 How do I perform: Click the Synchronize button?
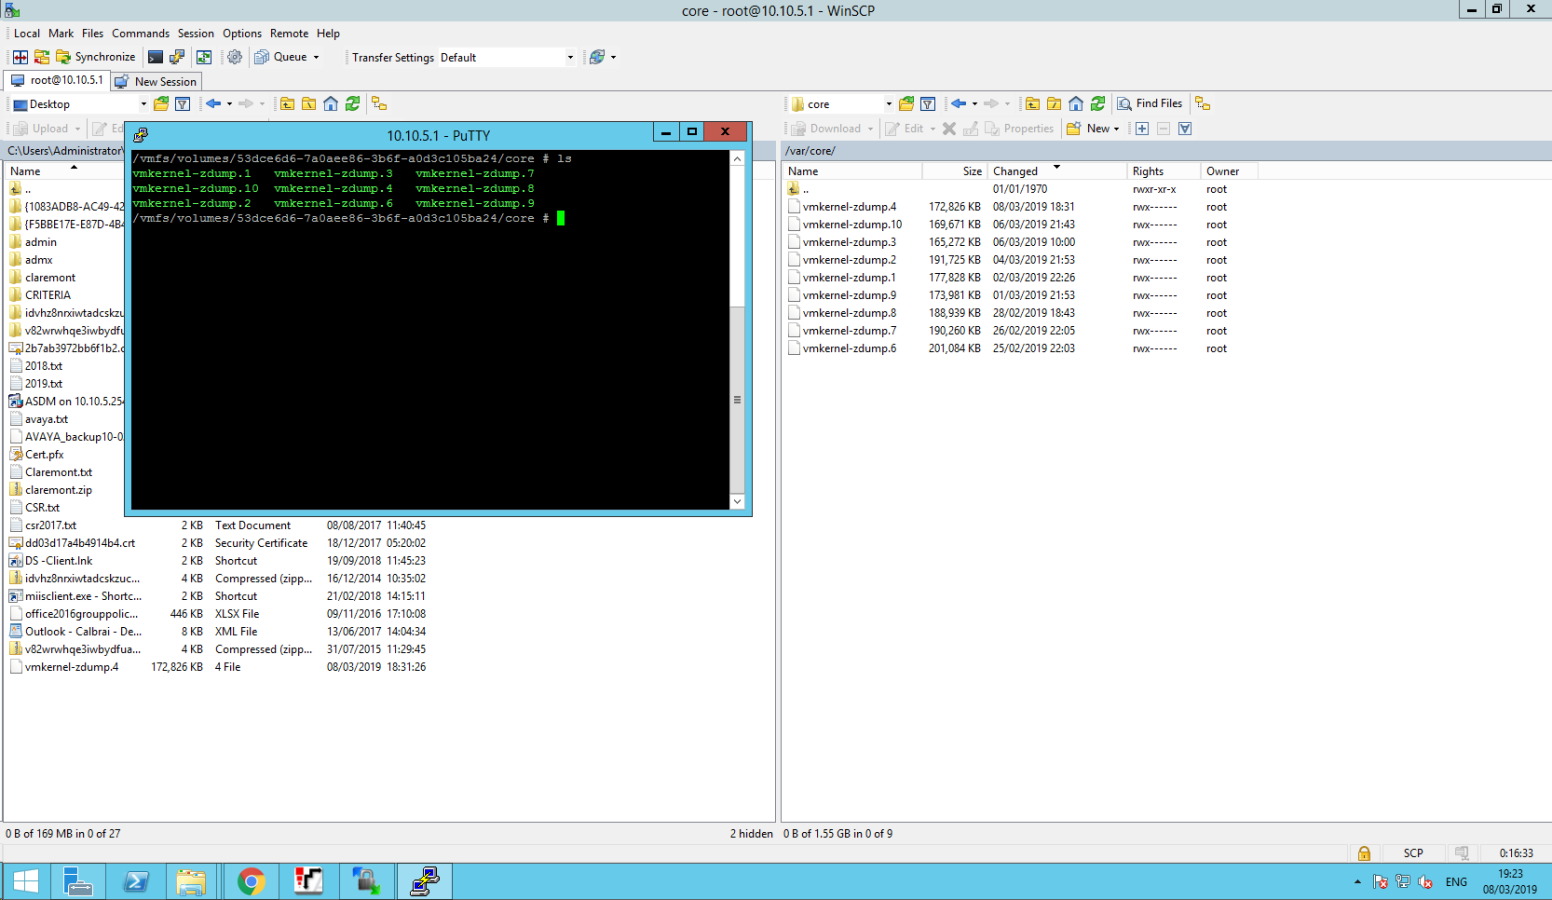click(95, 57)
